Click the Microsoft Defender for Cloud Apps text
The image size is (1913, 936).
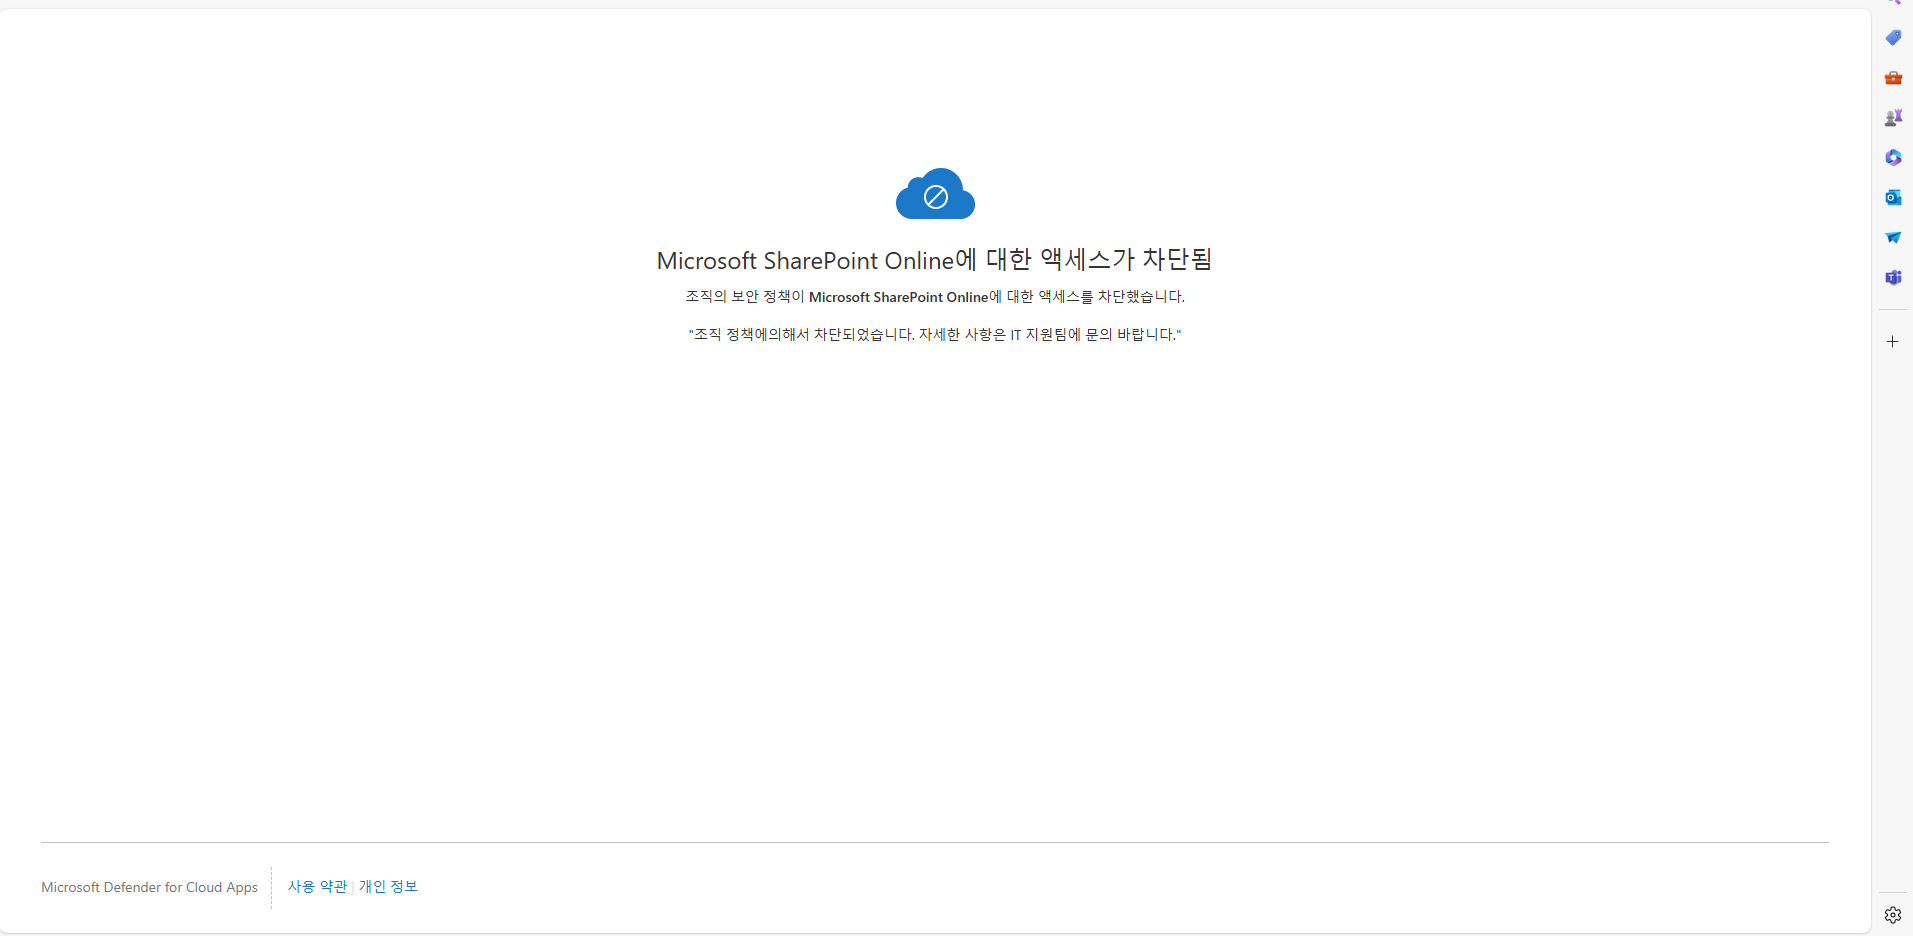click(149, 888)
